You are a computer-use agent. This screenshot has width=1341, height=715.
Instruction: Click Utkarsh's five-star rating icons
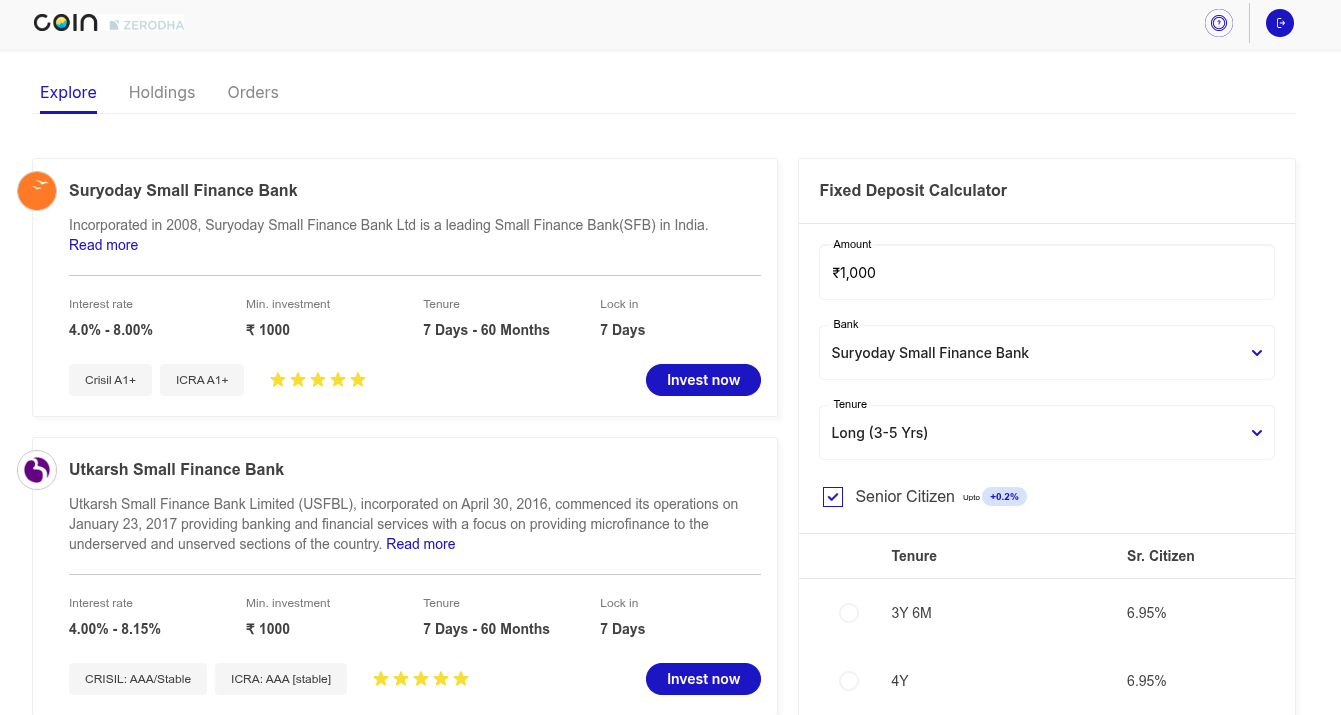(421, 679)
